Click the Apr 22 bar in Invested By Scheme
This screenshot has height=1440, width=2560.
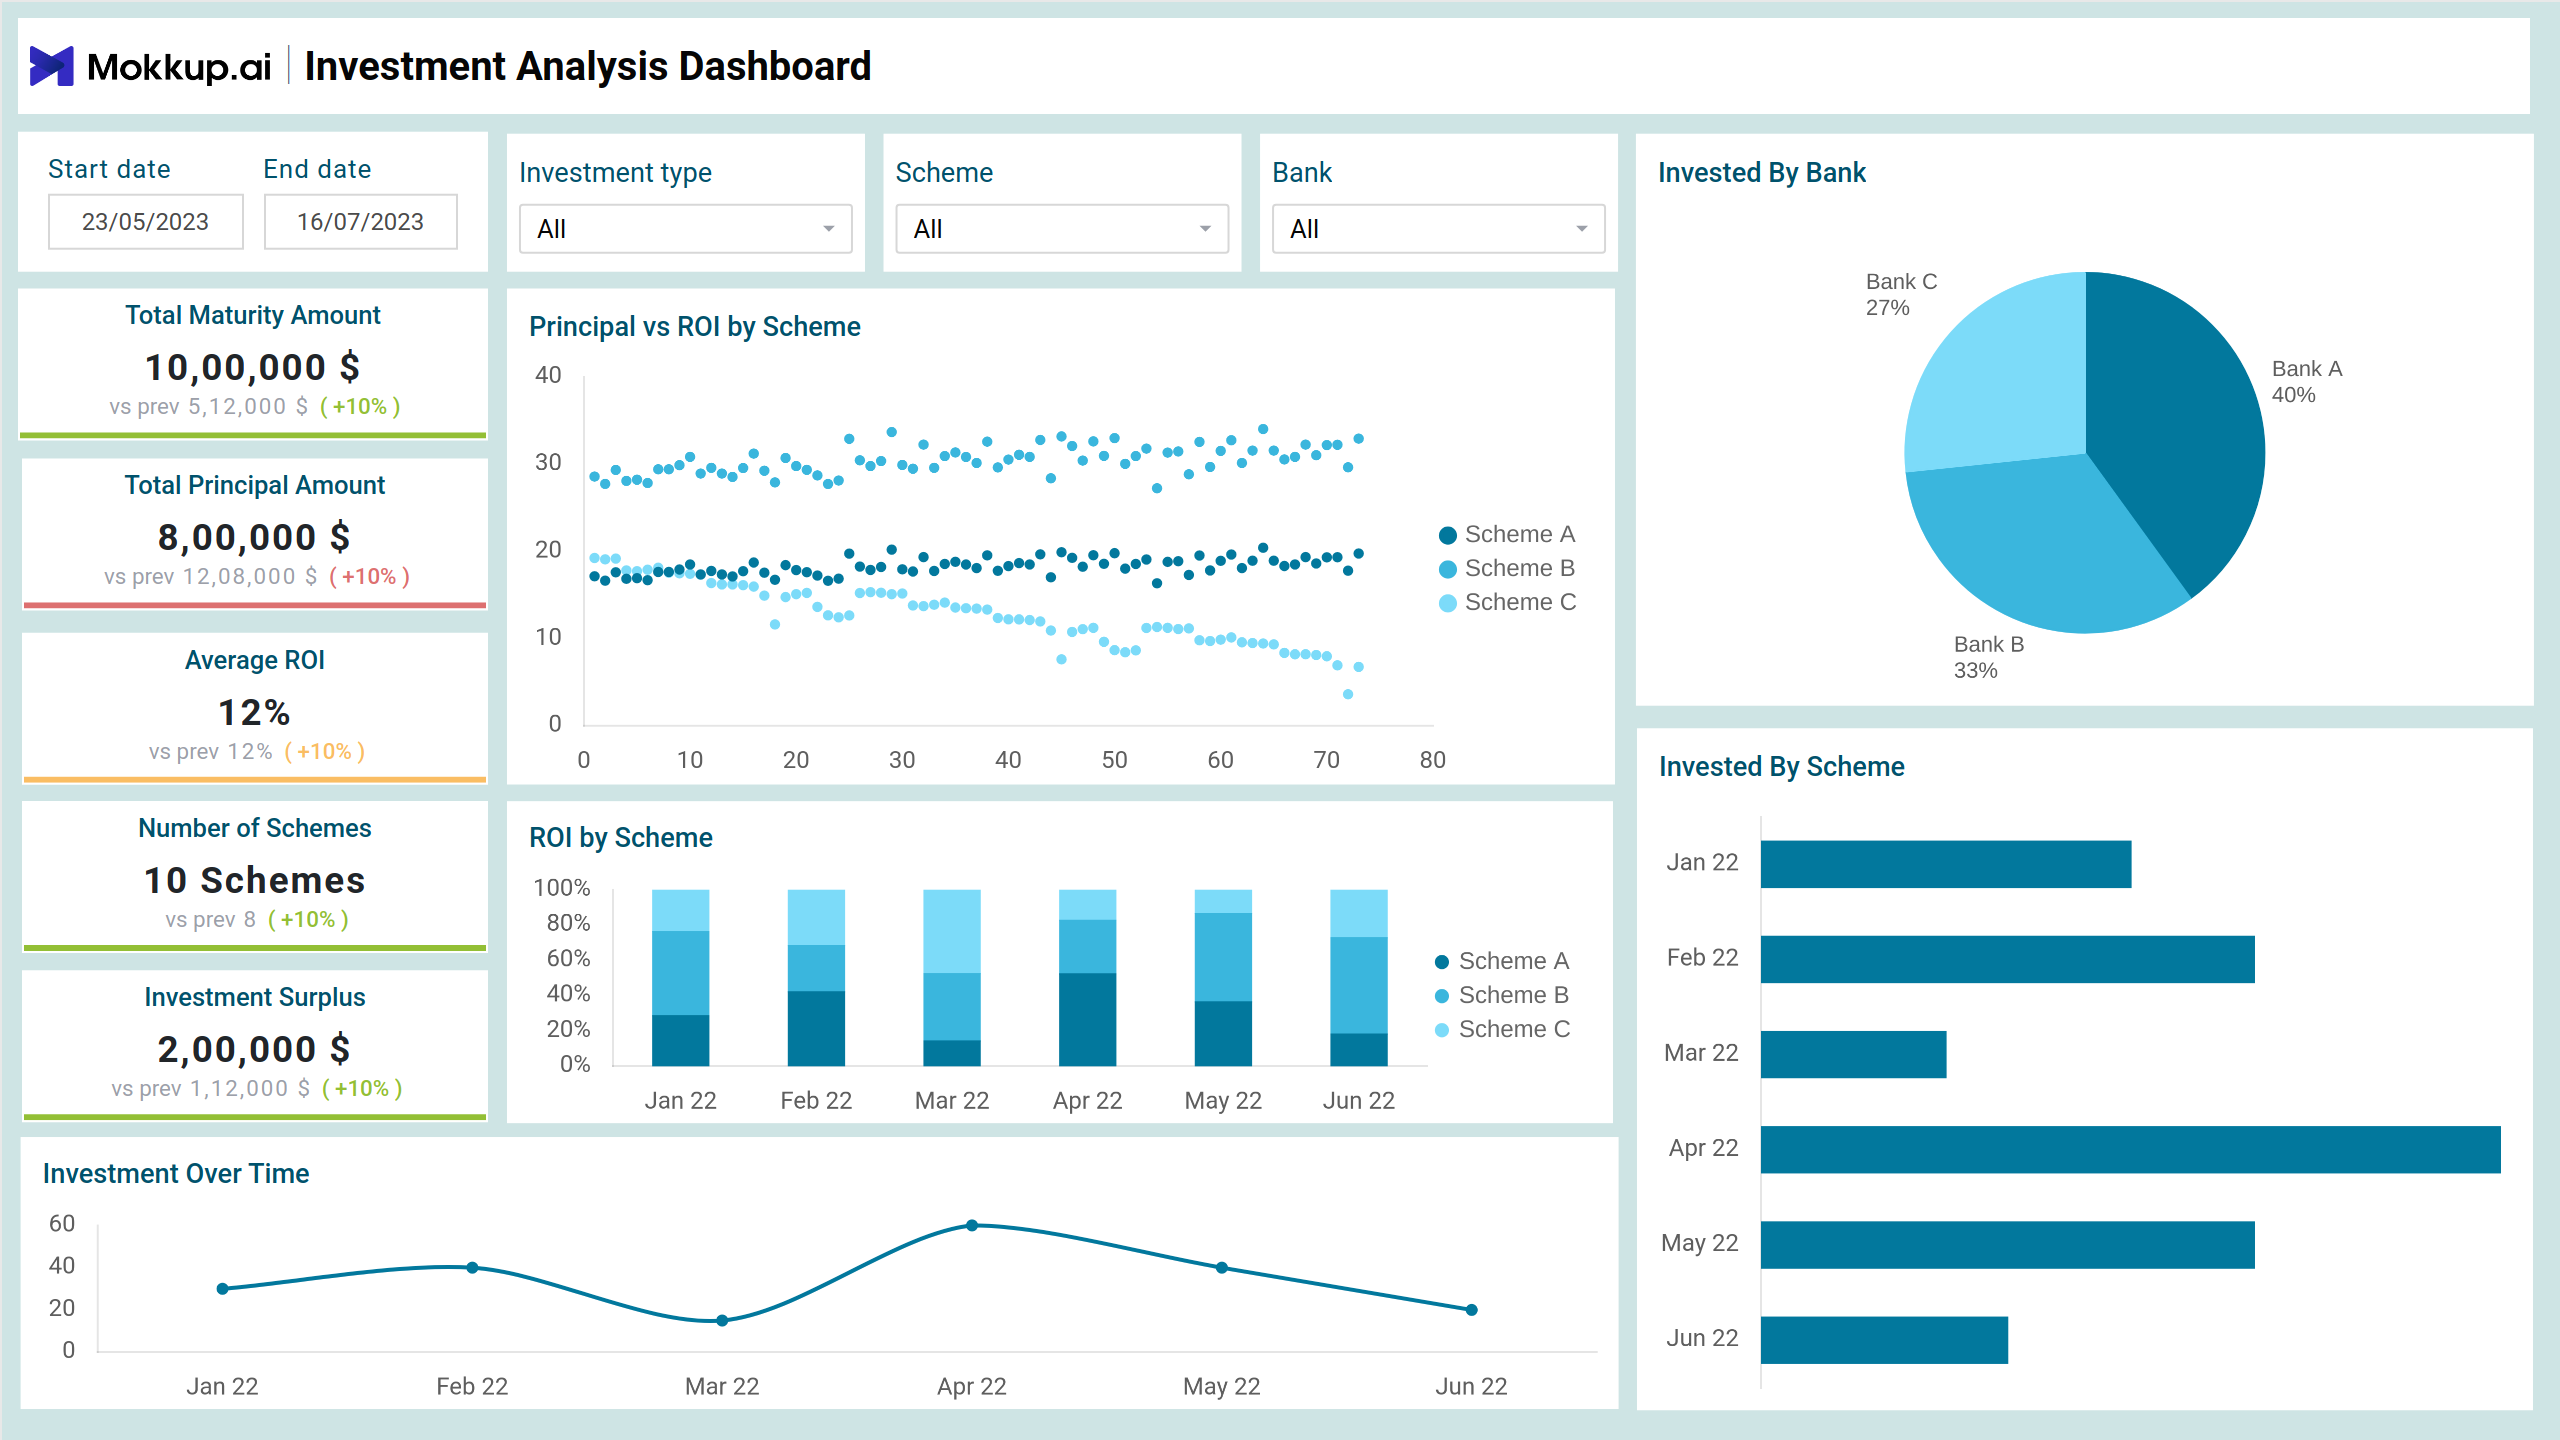(2131, 1150)
